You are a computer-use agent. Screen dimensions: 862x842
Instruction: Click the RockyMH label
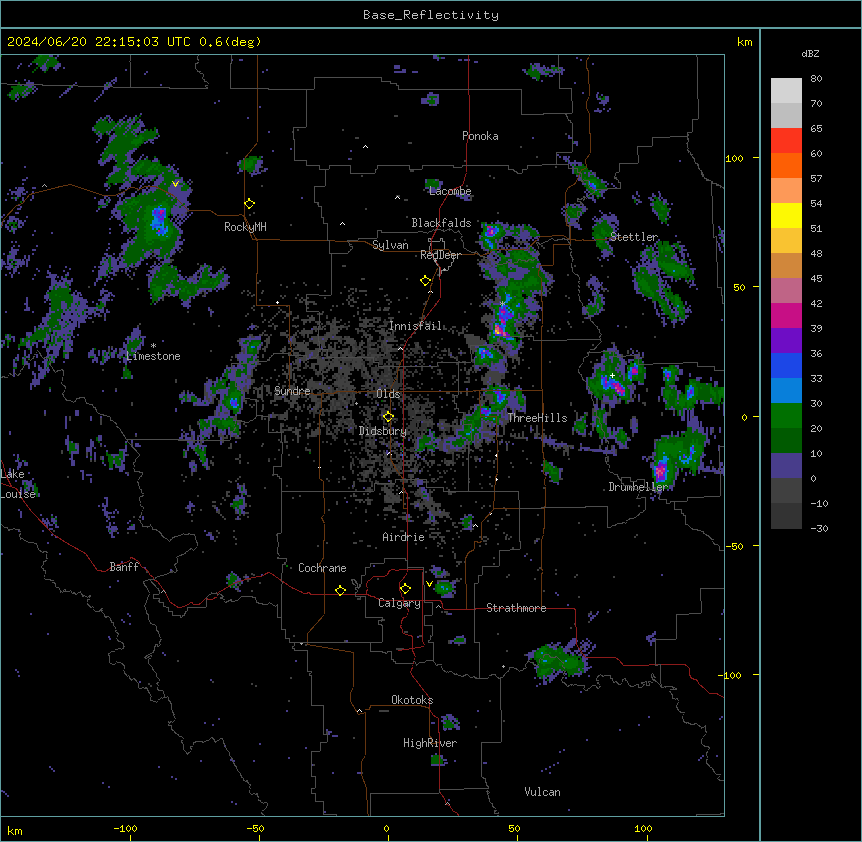(245, 227)
